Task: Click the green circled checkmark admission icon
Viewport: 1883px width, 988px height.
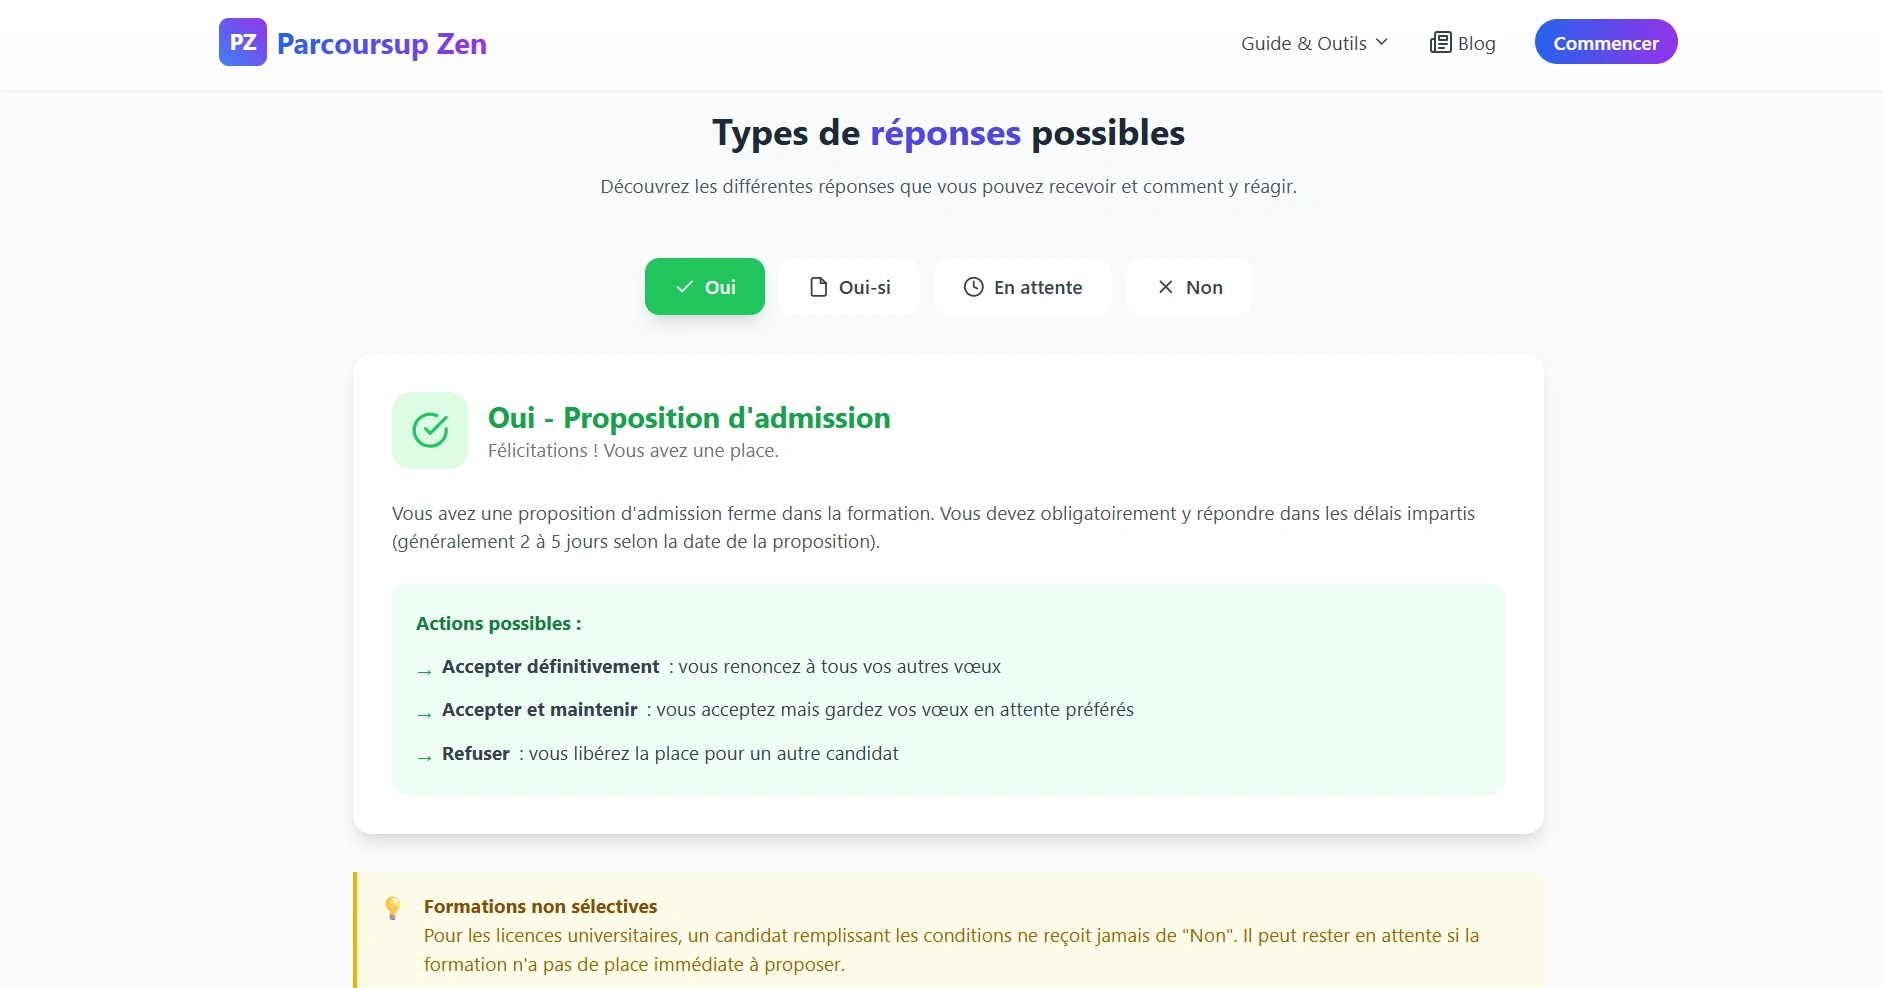Action: click(x=430, y=430)
